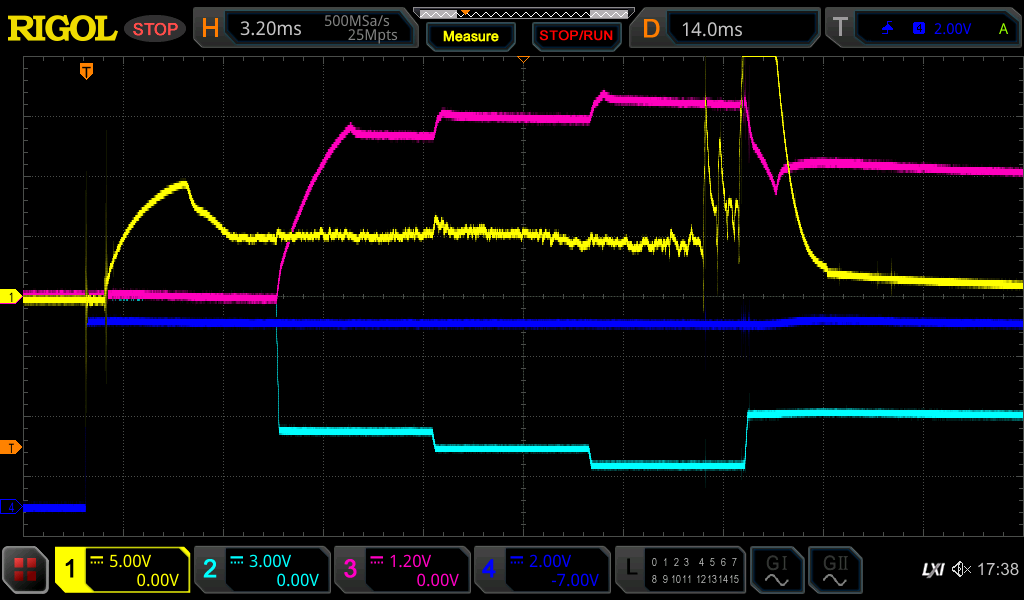Click the RIGOL logo
1024x600 pixels.
(62, 29)
